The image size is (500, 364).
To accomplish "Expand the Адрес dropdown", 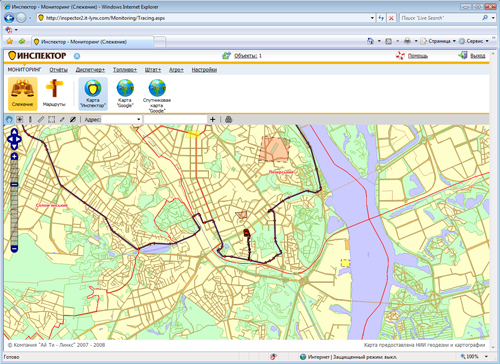I will coord(138,119).
